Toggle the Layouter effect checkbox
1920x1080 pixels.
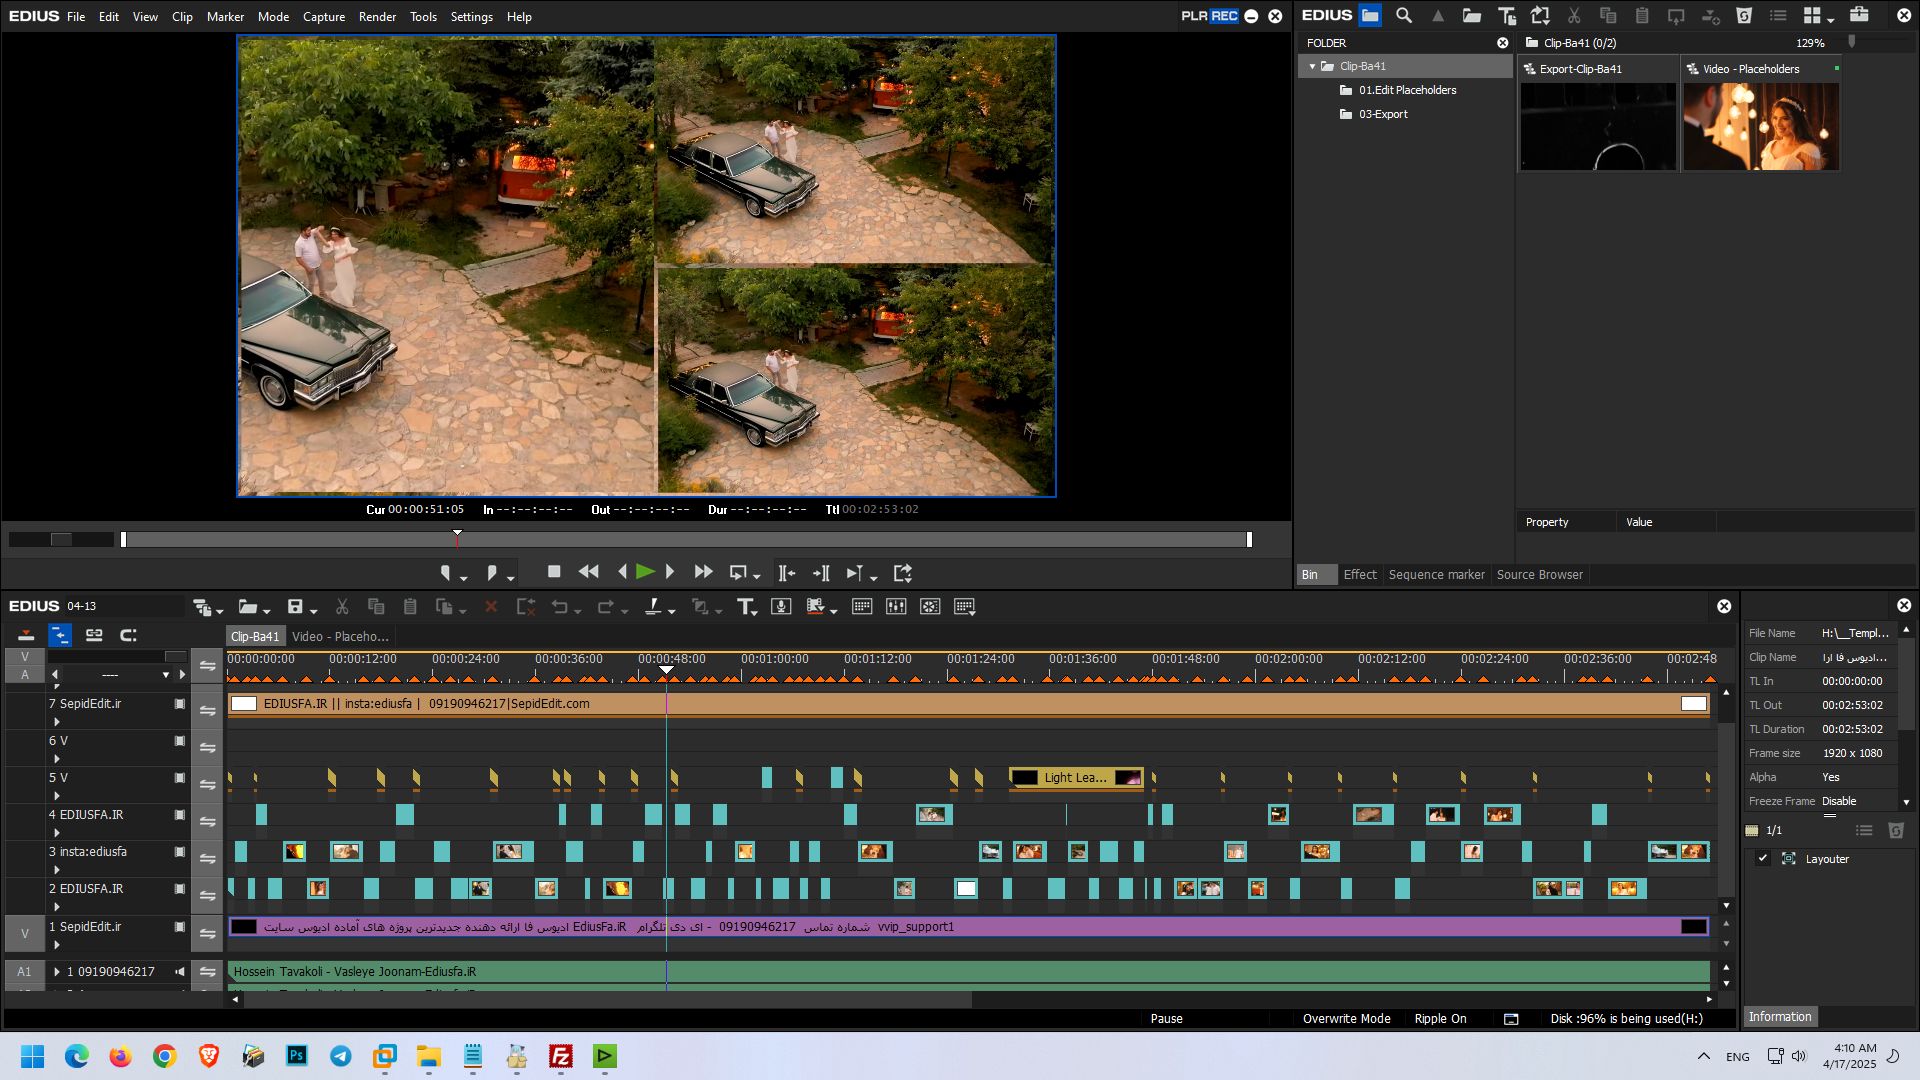click(1763, 859)
